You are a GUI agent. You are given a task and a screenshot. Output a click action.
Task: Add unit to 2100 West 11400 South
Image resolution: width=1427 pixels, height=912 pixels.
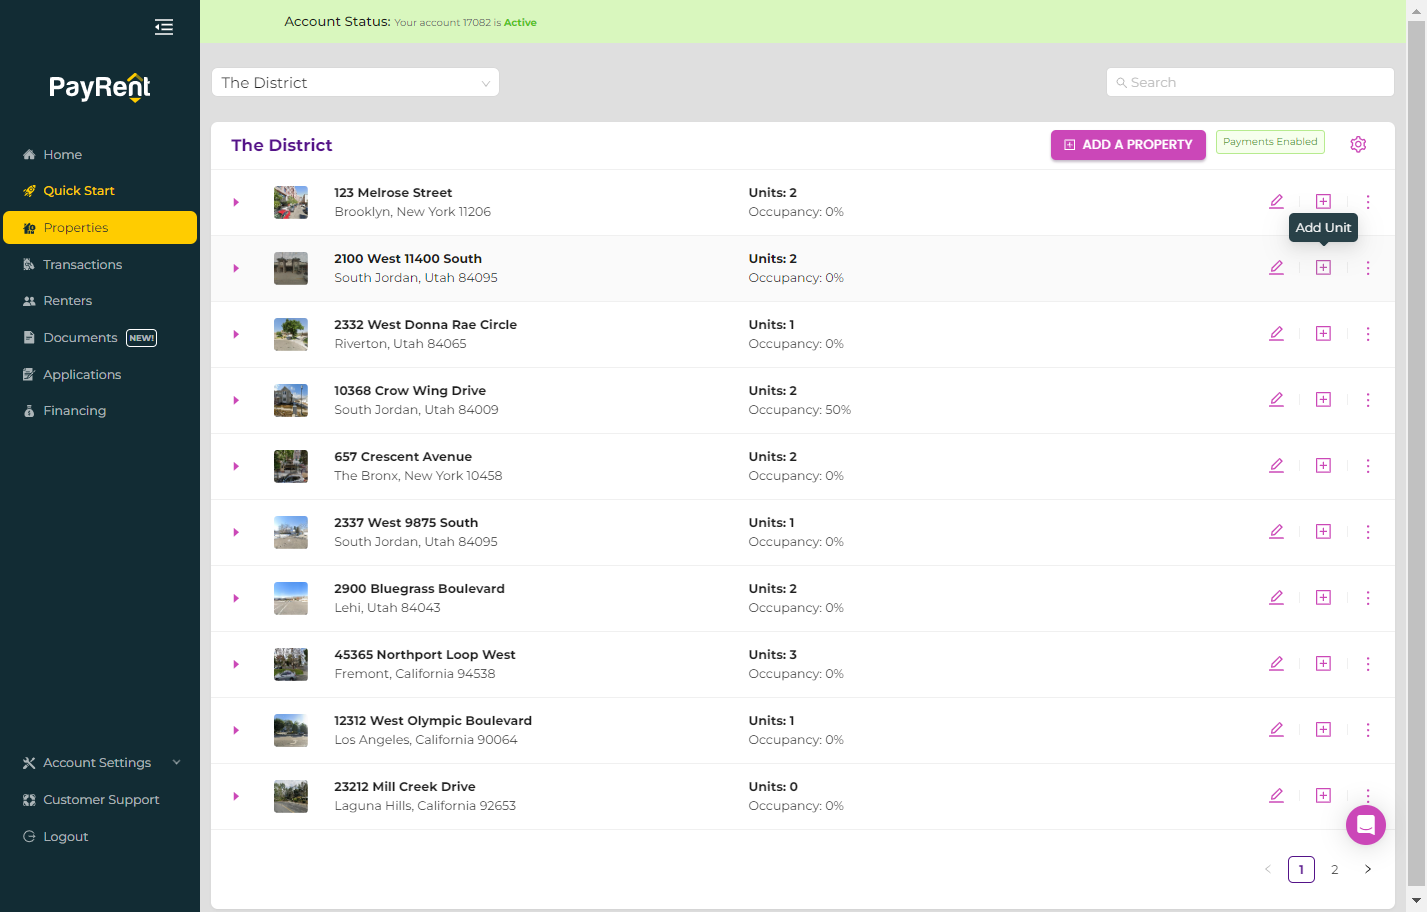(x=1323, y=268)
